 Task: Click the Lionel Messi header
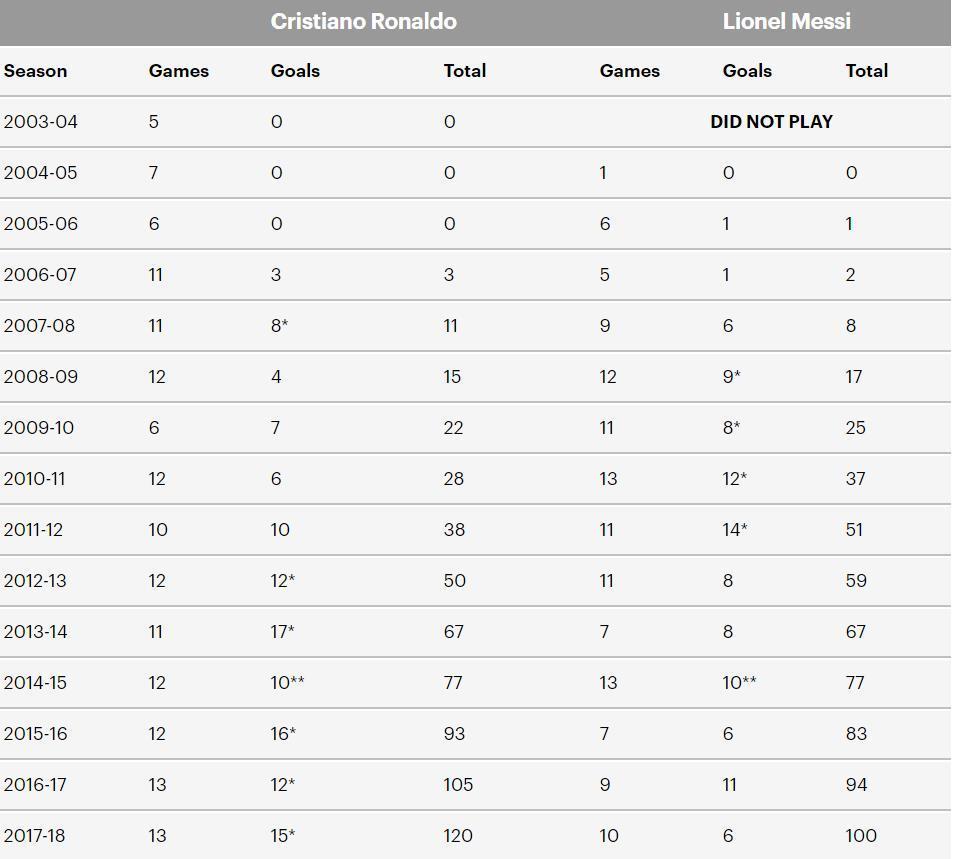pyautogui.click(x=786, y=22)
